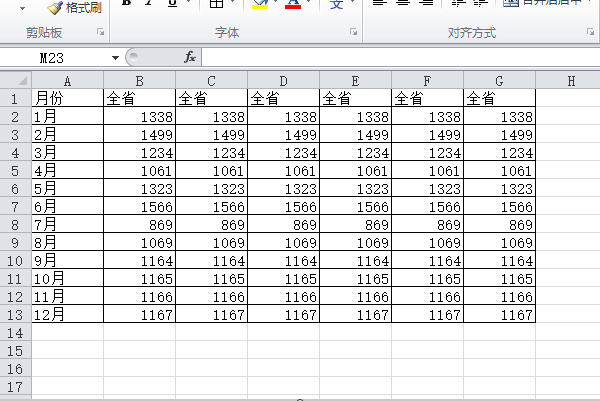
Task: Click the fx insert function icon
Action: coord(190,57)
